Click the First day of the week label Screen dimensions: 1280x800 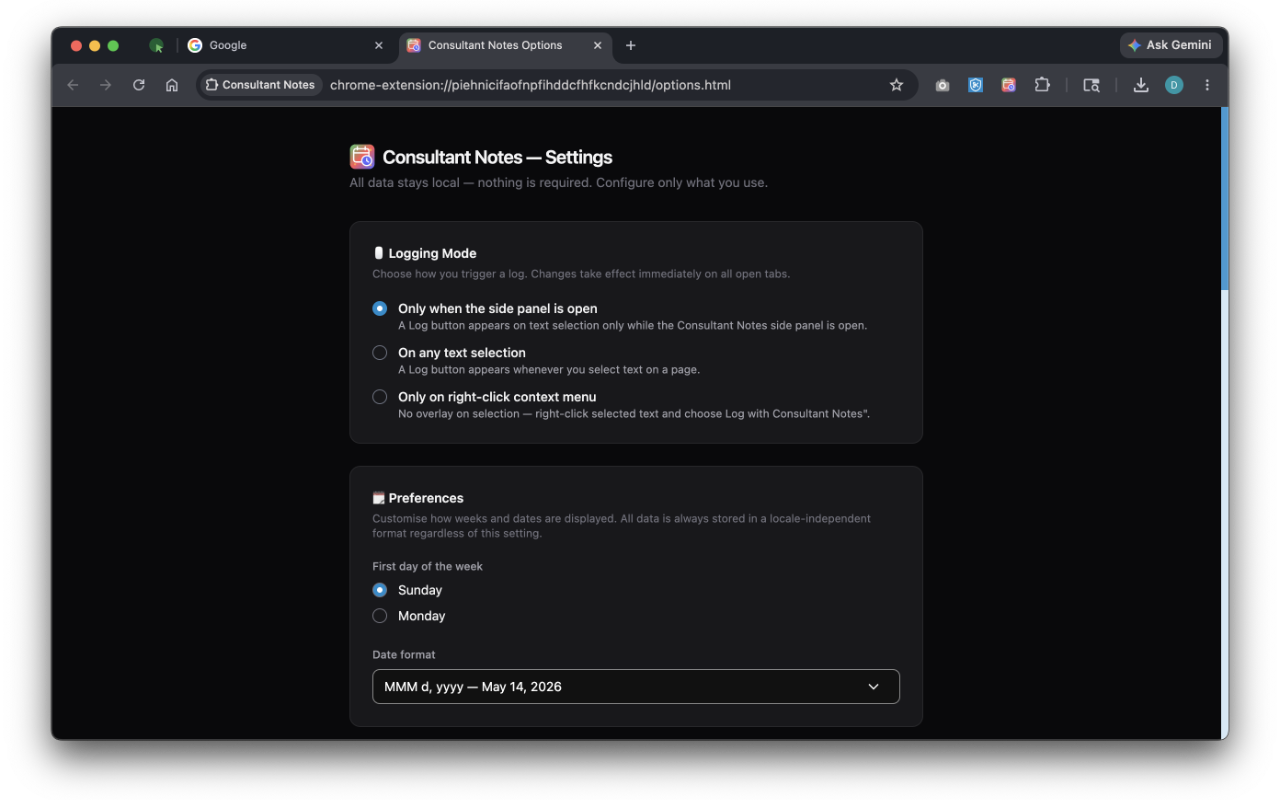click(428, 566)
